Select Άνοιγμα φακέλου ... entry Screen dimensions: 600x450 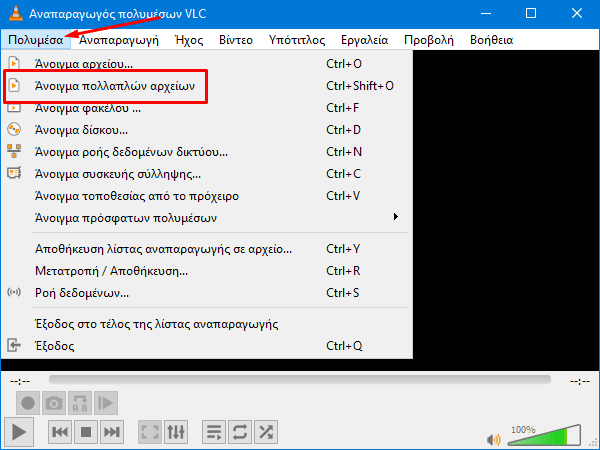point(207,108)
